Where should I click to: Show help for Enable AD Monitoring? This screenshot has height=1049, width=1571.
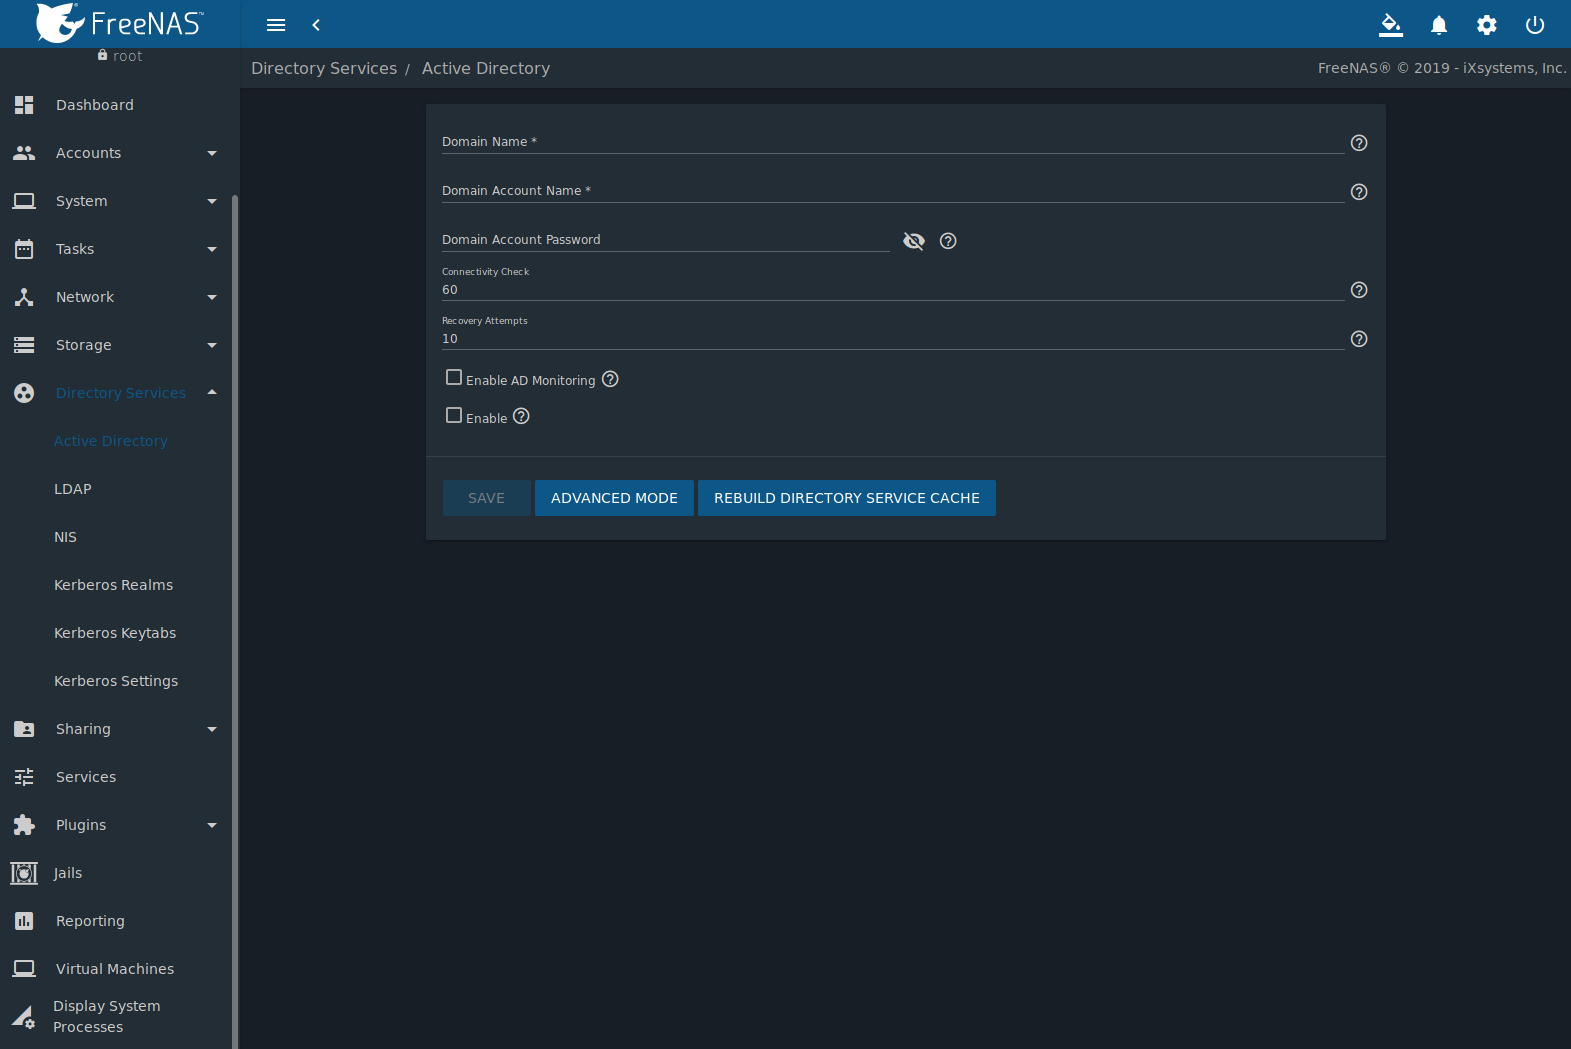pos(610,379)
